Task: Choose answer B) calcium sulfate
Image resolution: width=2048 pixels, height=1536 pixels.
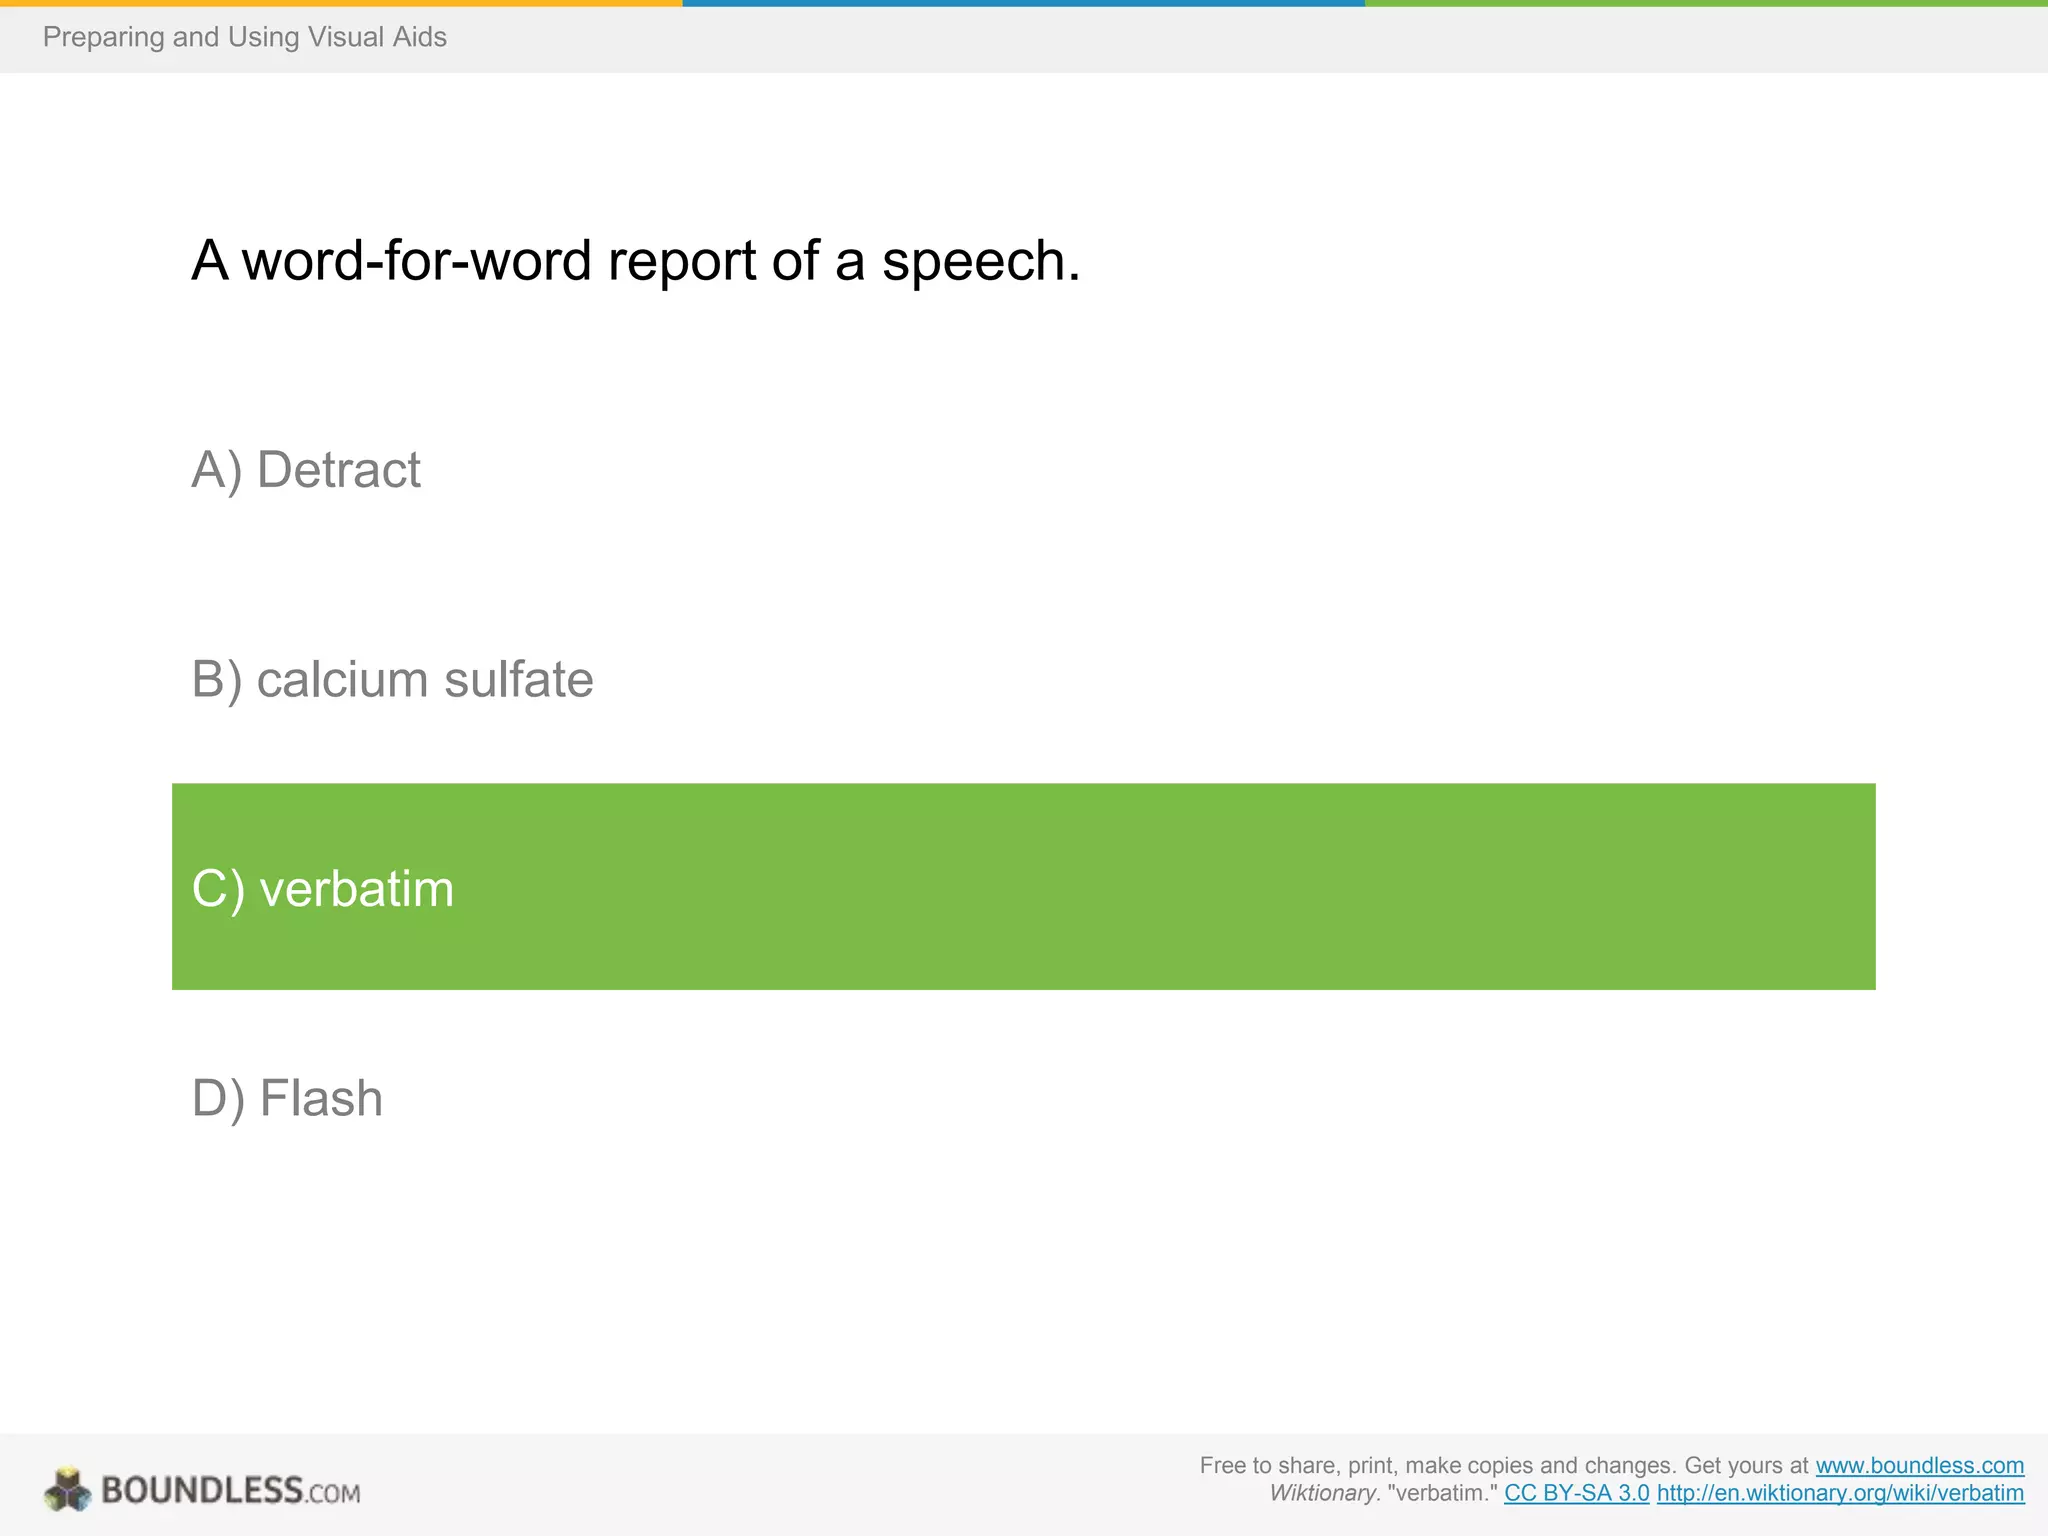Action: point(392,680)
